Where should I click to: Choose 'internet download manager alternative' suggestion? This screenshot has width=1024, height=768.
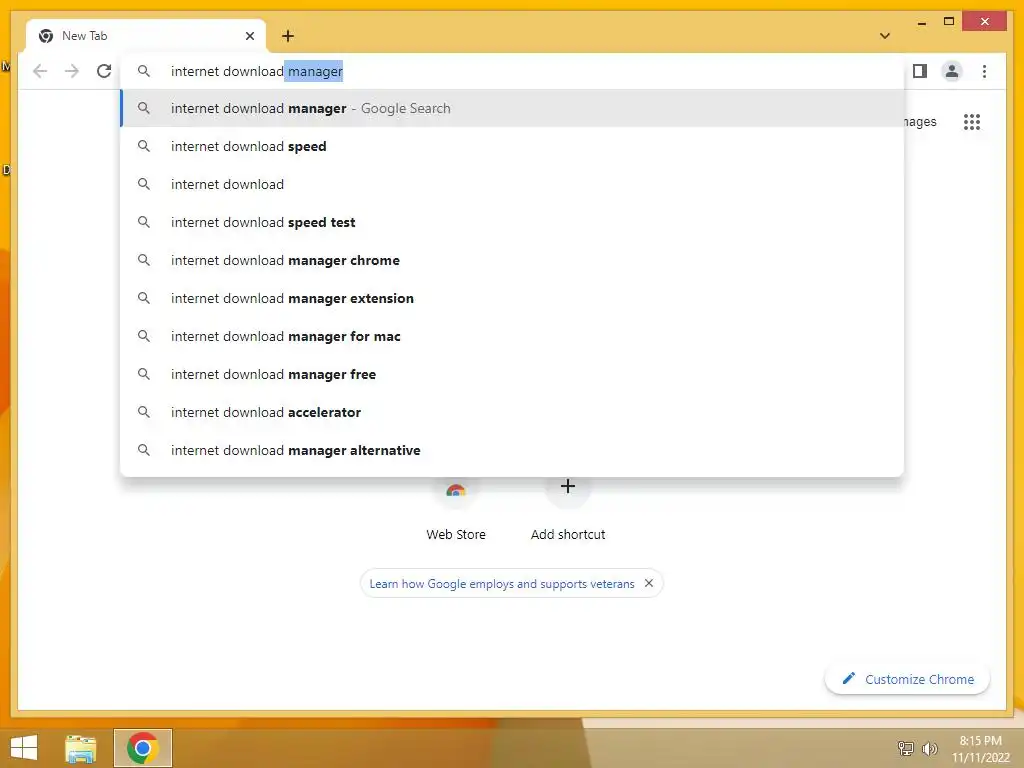click(x=513, y=450)
